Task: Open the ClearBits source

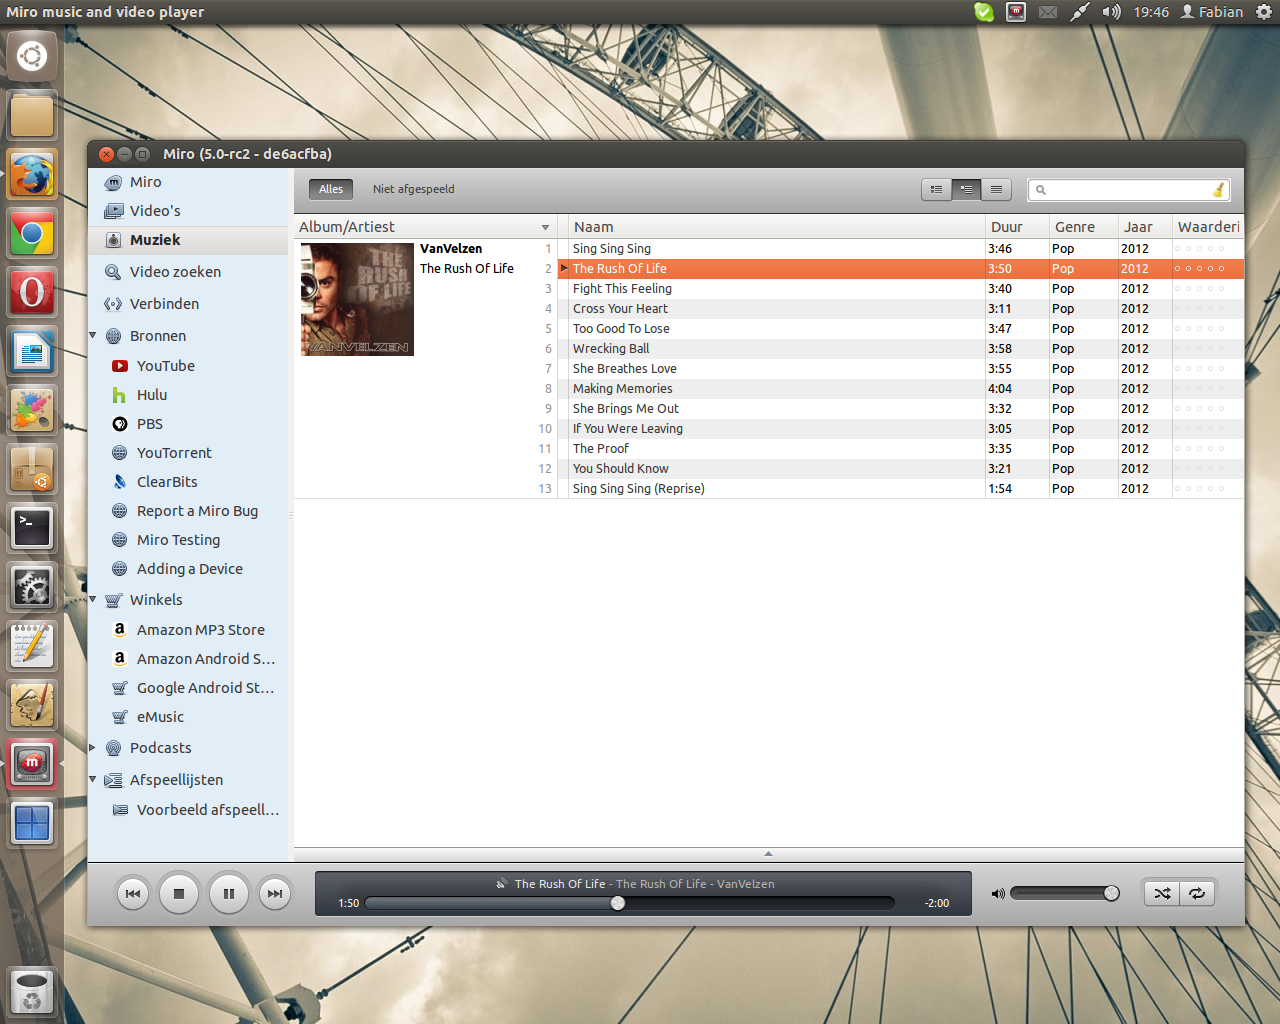Action: click(188, 482)
